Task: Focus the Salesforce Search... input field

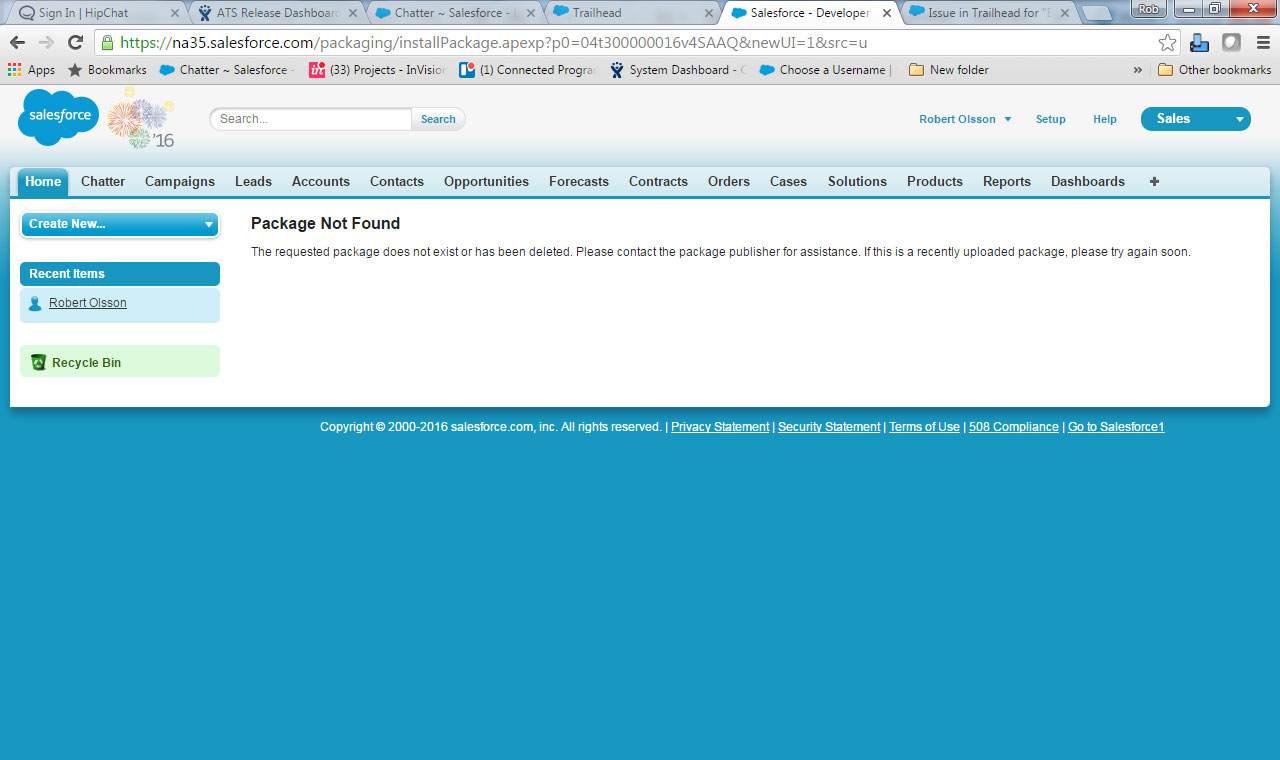Action: click(x=311, y=119)
